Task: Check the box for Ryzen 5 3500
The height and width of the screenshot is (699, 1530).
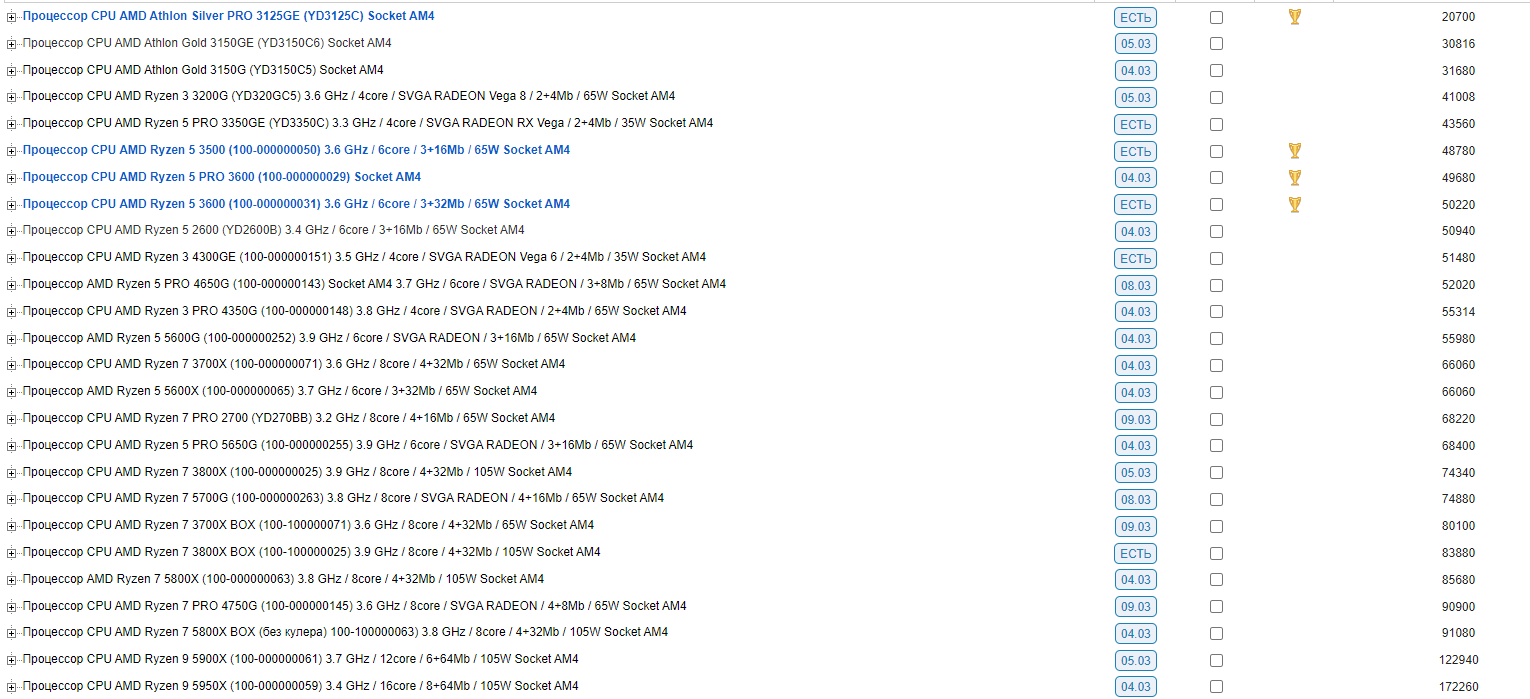Action: pos(1216,151)
